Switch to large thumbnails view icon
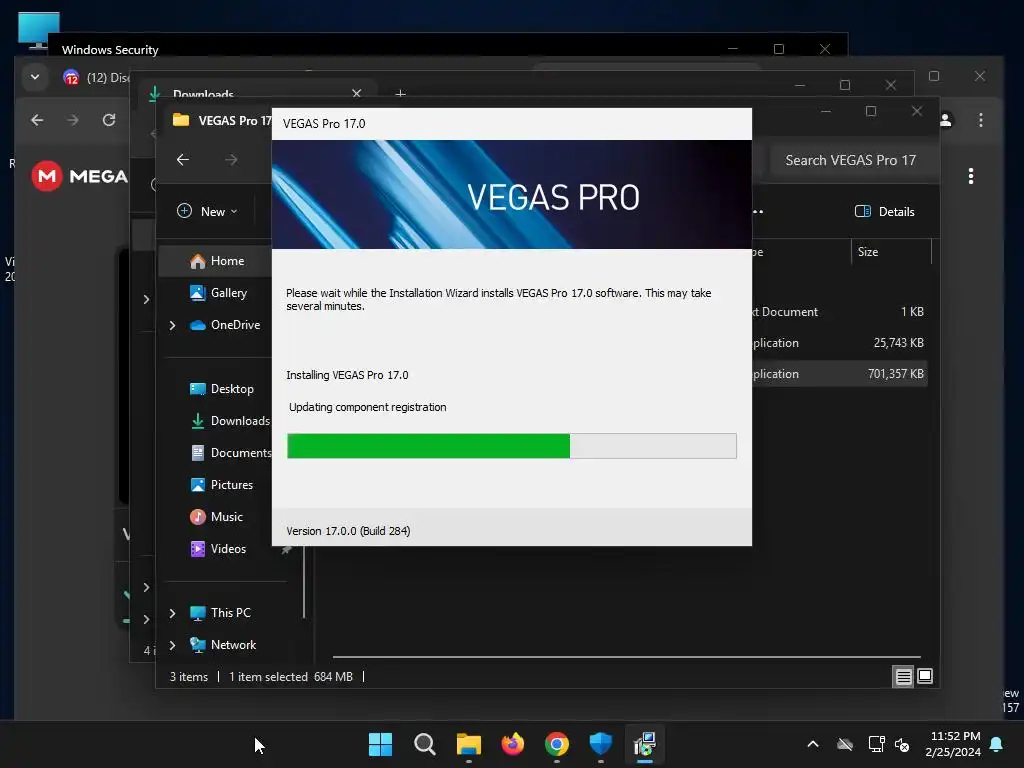The height and width of the screenshot is (768, 1024). click(925, 676)
